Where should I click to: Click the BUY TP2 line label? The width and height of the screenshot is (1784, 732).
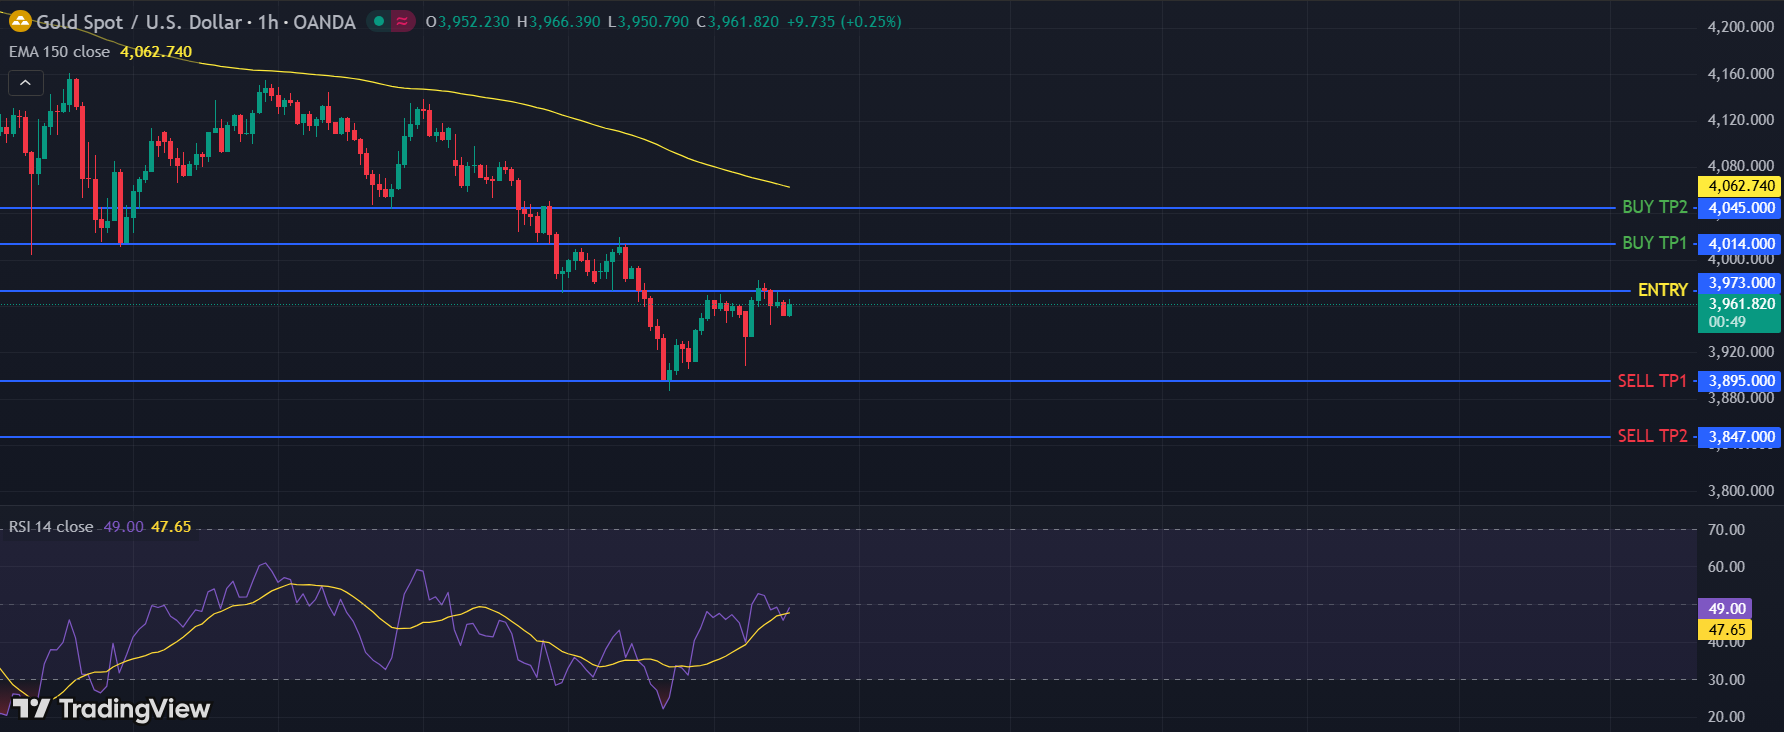click(1654, 207)
